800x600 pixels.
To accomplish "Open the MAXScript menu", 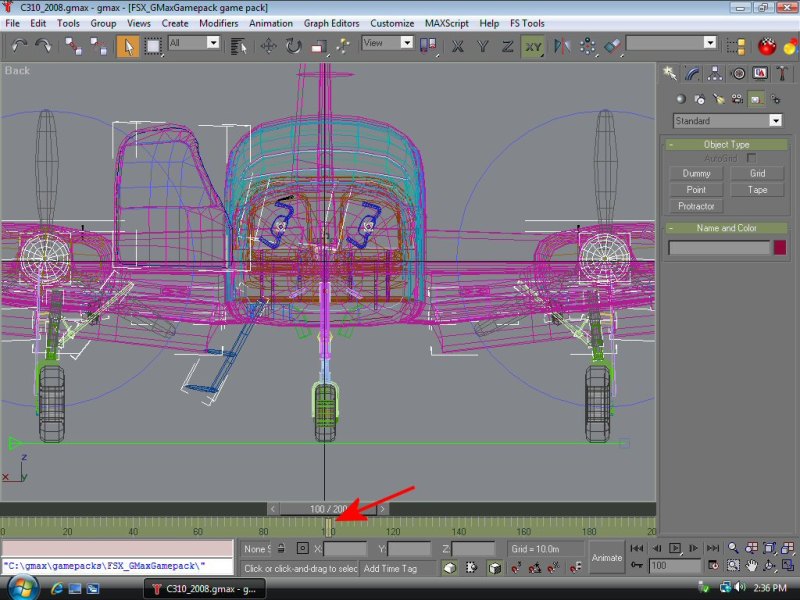I will (x=446, y=23).
